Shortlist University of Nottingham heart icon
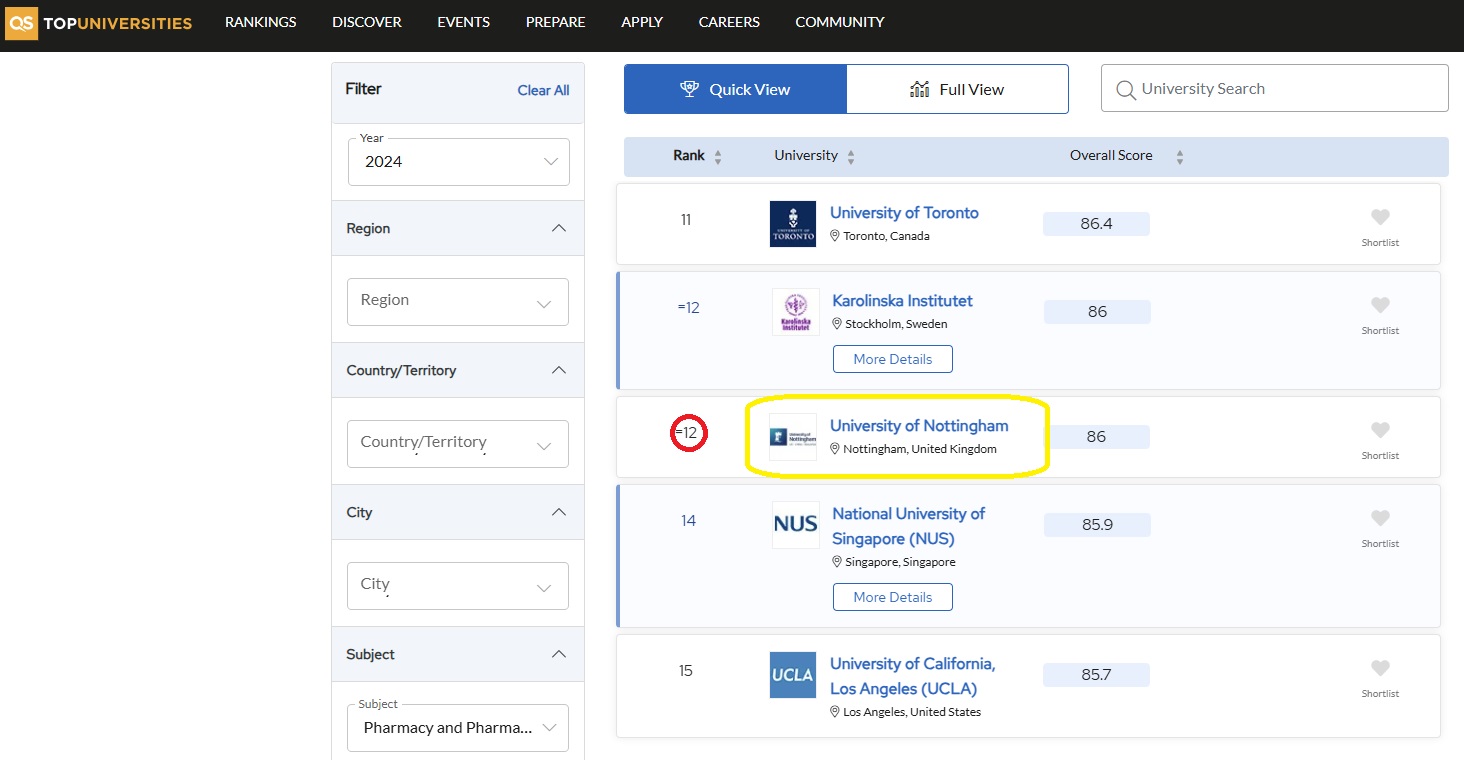The height and width of the screenshot is (760, 1464). tap(1380, 430)
